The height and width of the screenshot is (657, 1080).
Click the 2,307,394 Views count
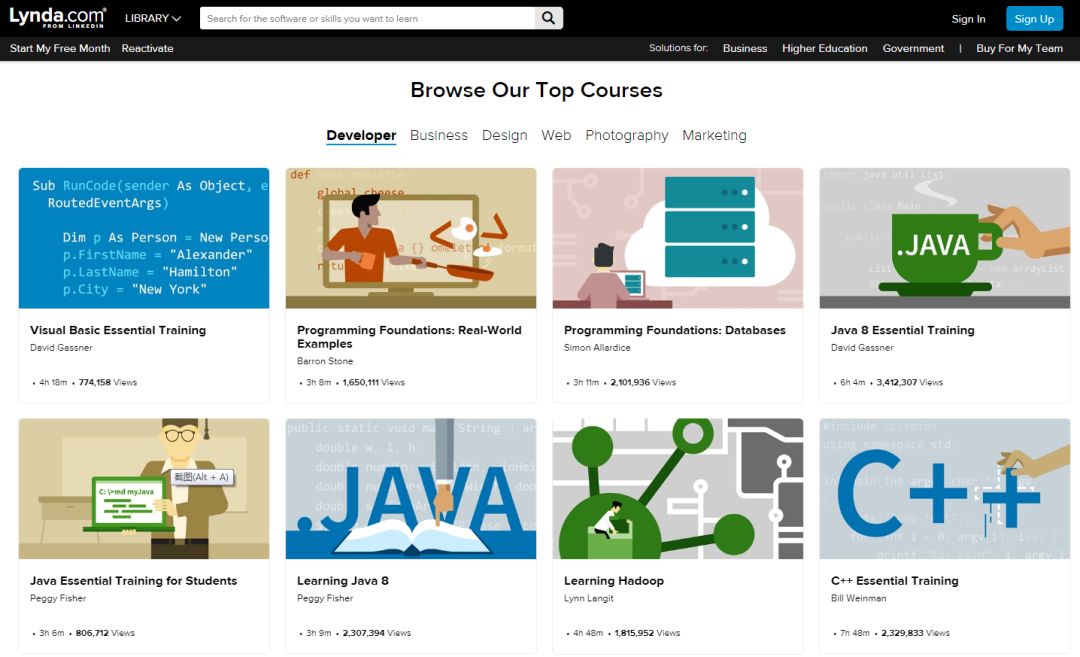(x=376, y=633)
